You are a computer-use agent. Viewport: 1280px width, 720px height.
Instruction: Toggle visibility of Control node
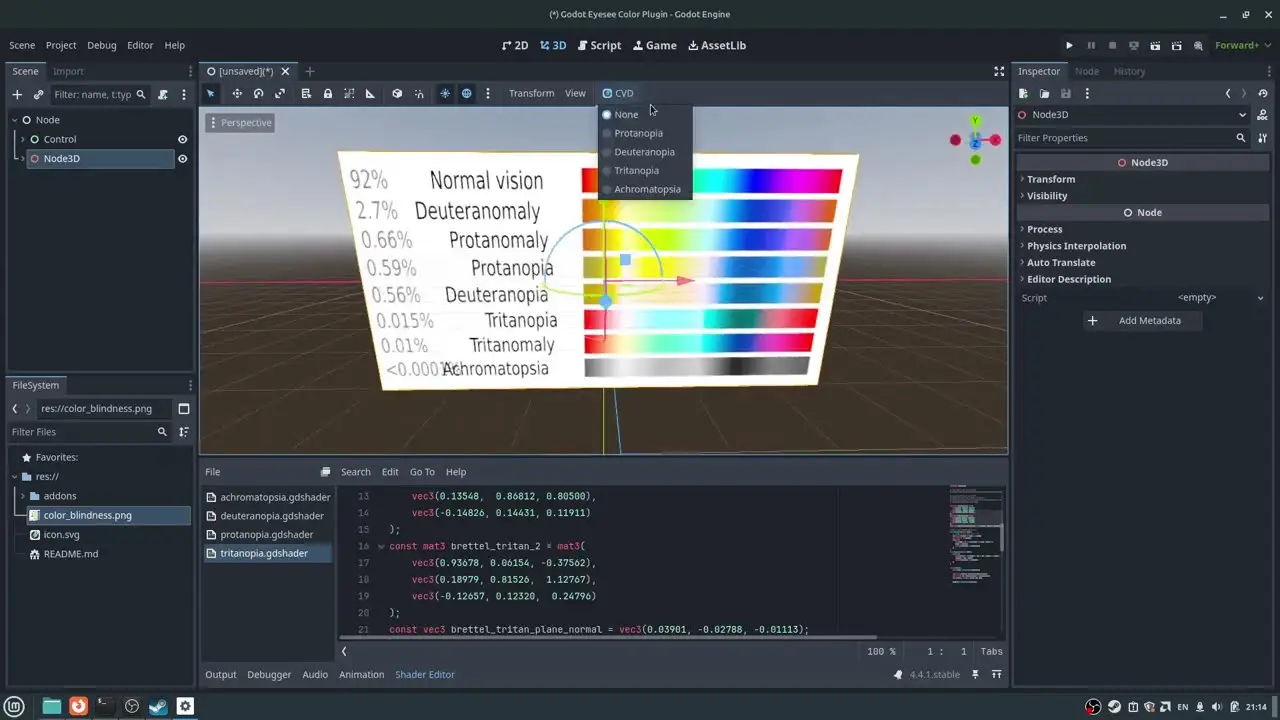click(182, 139)
